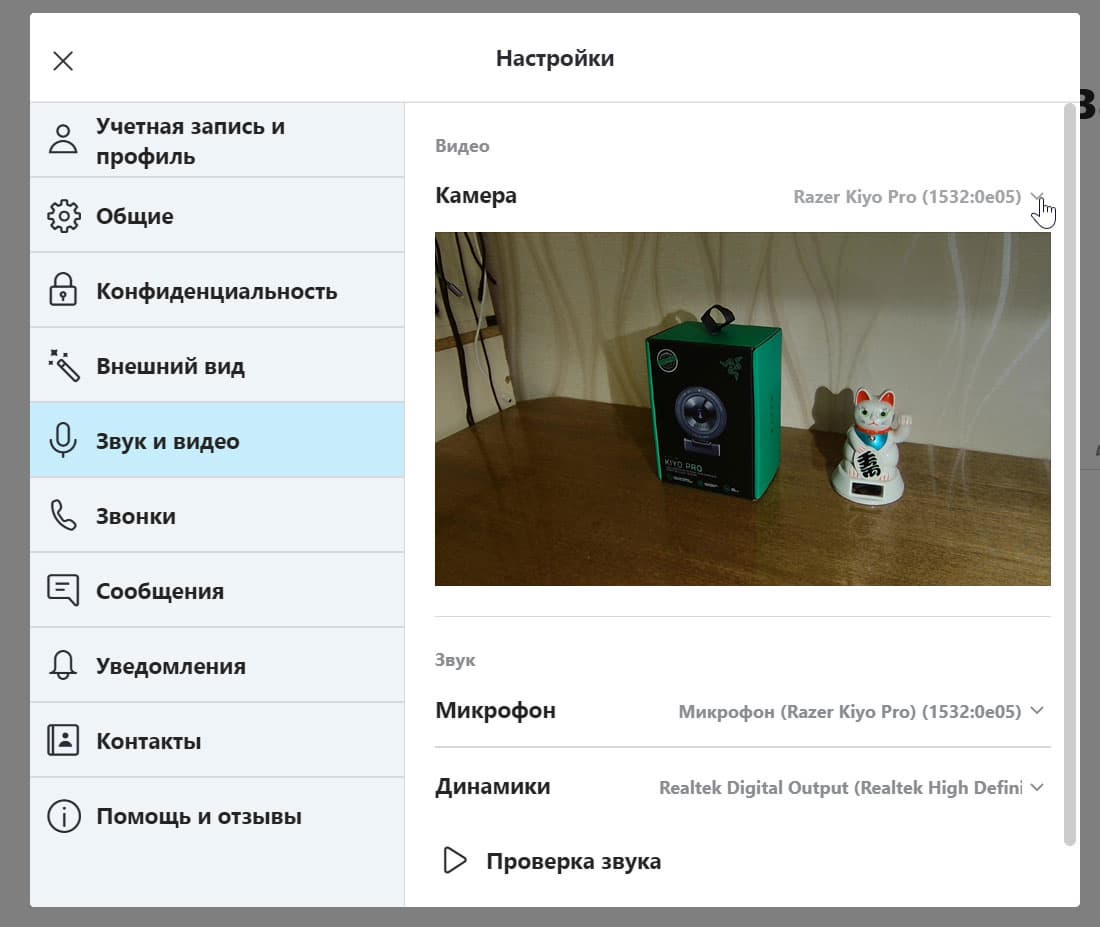Click the microphone icon for Звук и видео
1100x927 pixels.
[x=63, y=440]
